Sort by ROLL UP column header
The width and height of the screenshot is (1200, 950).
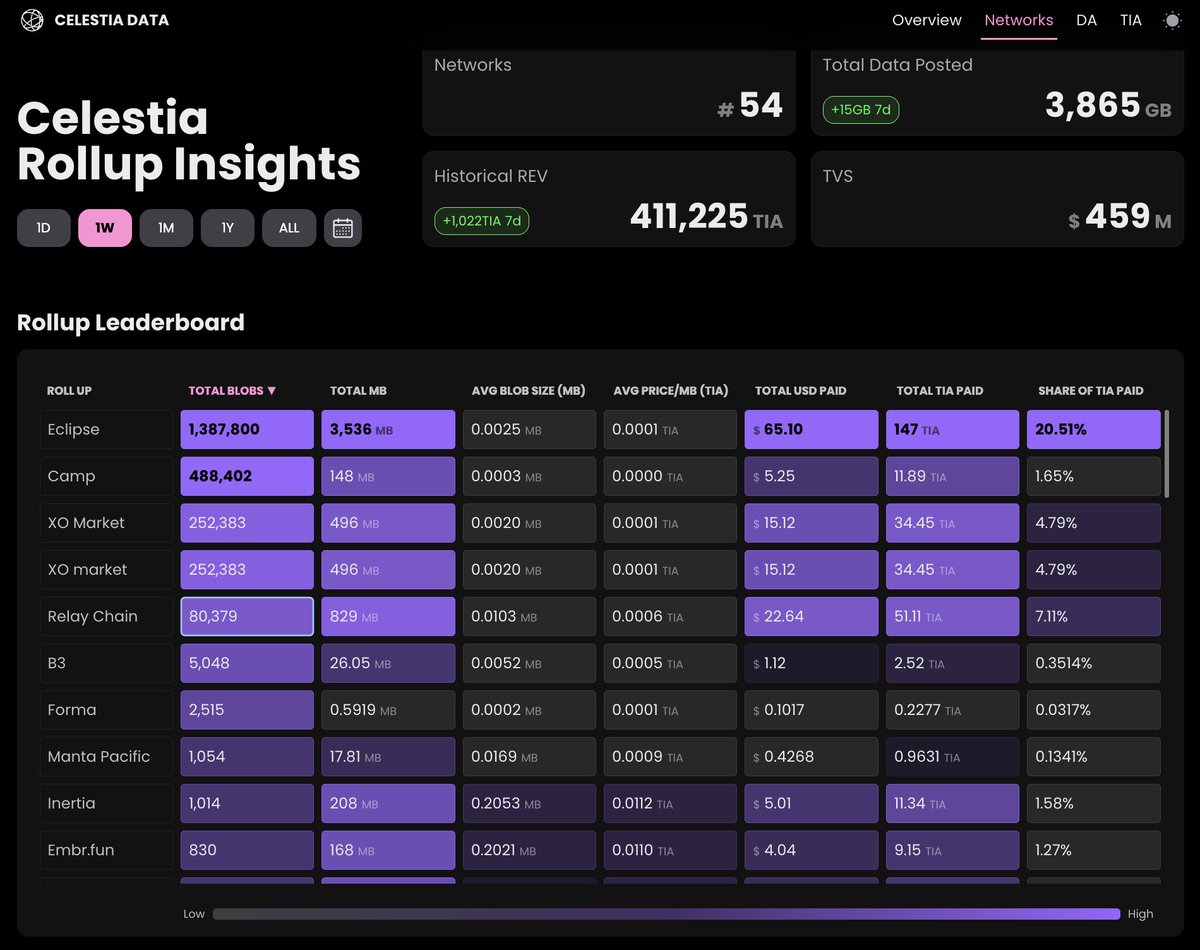click(70, 391)
